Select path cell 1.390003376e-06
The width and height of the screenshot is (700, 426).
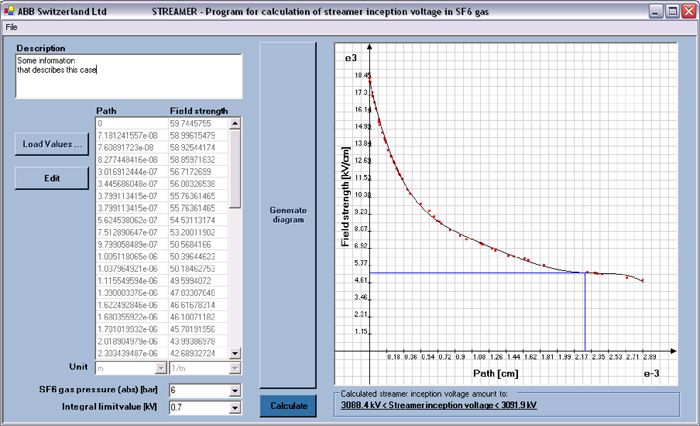(132, 293)
